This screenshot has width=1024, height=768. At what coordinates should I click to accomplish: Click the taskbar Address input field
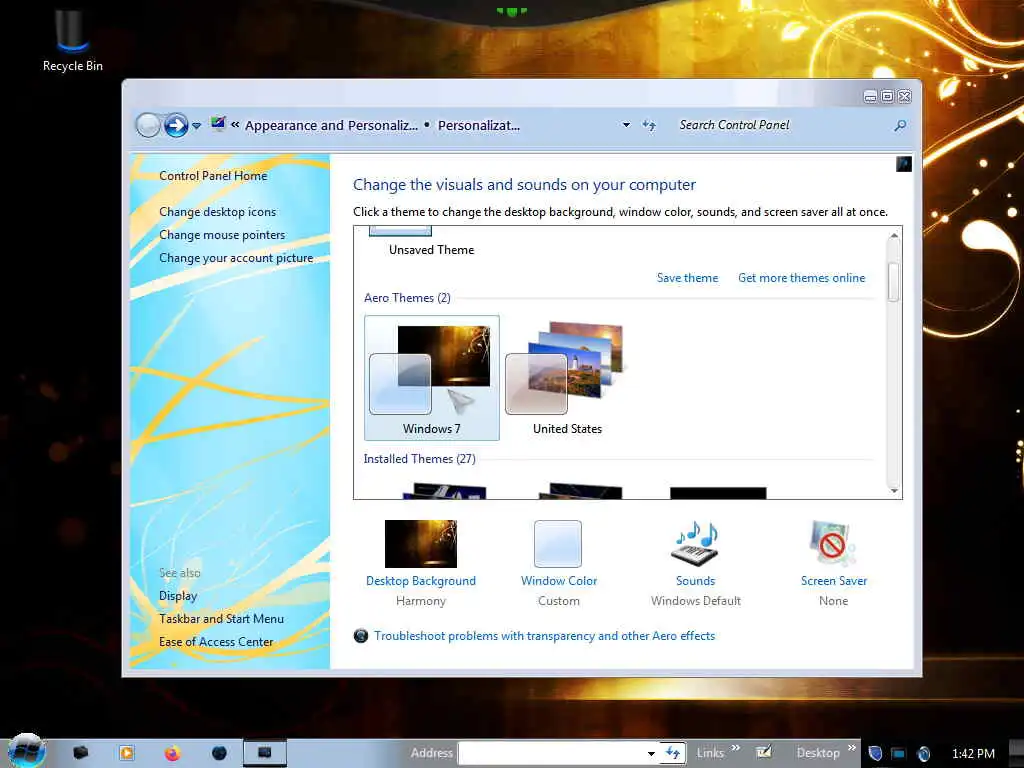[x=552, y=753]
